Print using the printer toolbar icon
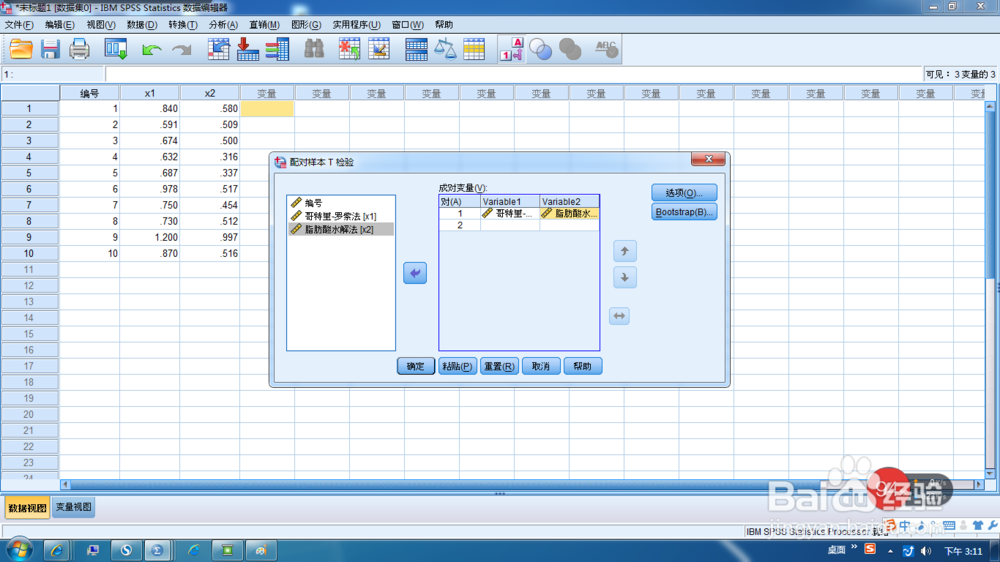Screen dimensions: 1000x562 pos(79,49)
